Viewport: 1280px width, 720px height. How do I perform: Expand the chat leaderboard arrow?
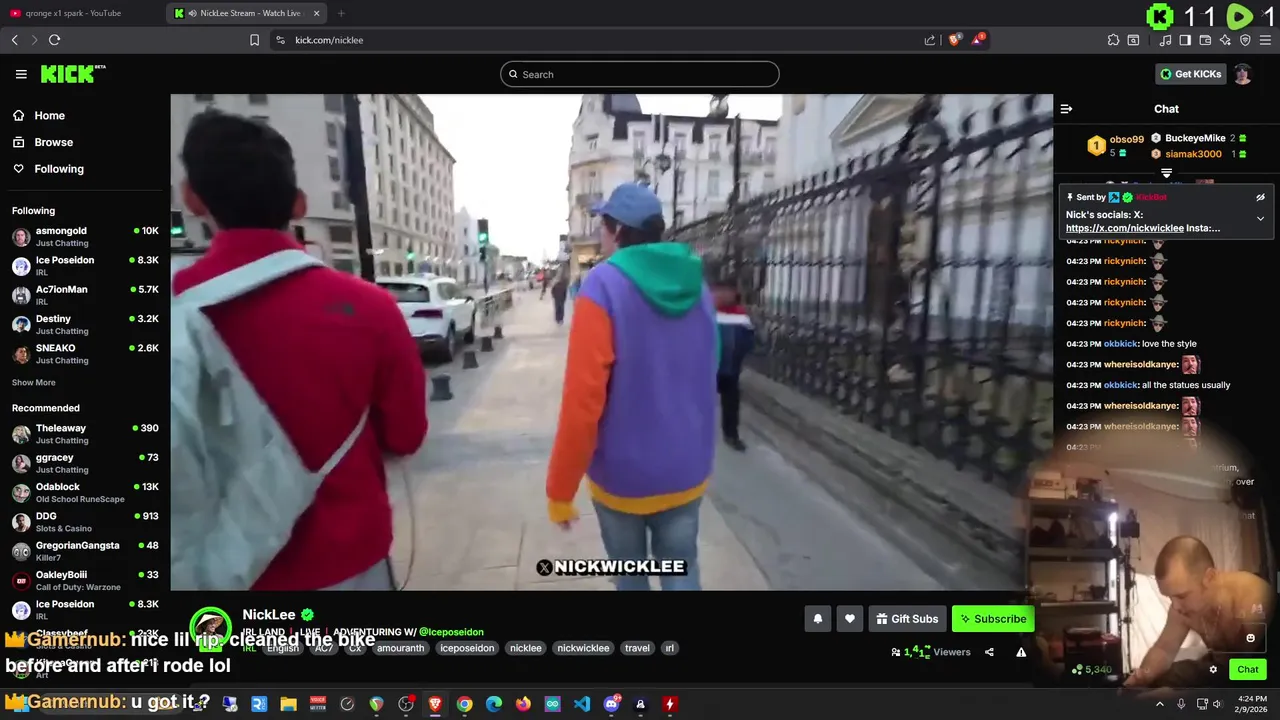pos(1166,173)
